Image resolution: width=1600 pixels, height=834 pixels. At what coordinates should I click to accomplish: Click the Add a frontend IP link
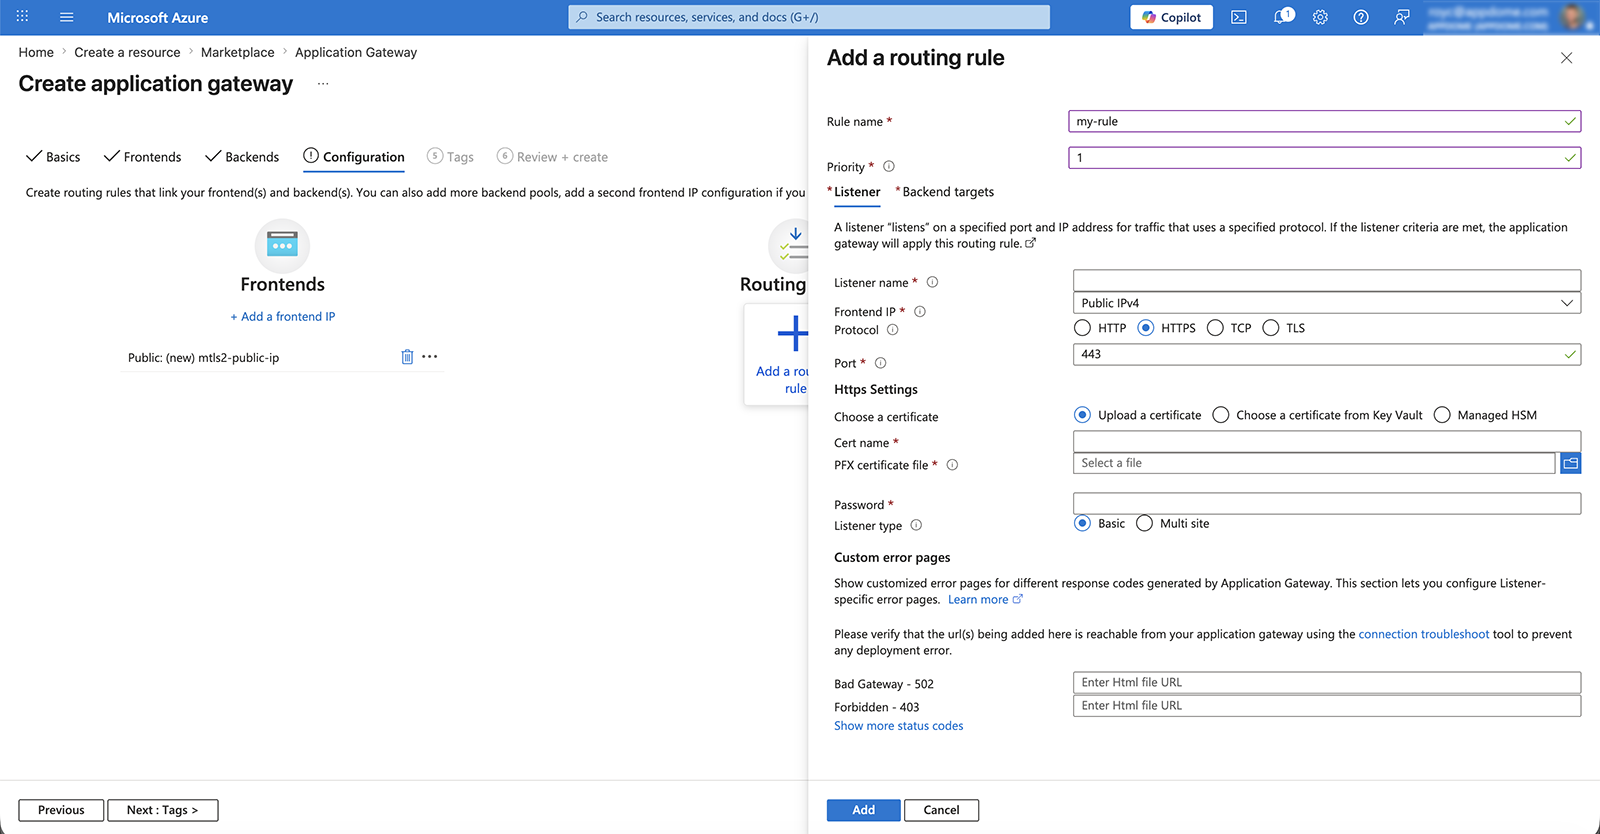[283, 316]
